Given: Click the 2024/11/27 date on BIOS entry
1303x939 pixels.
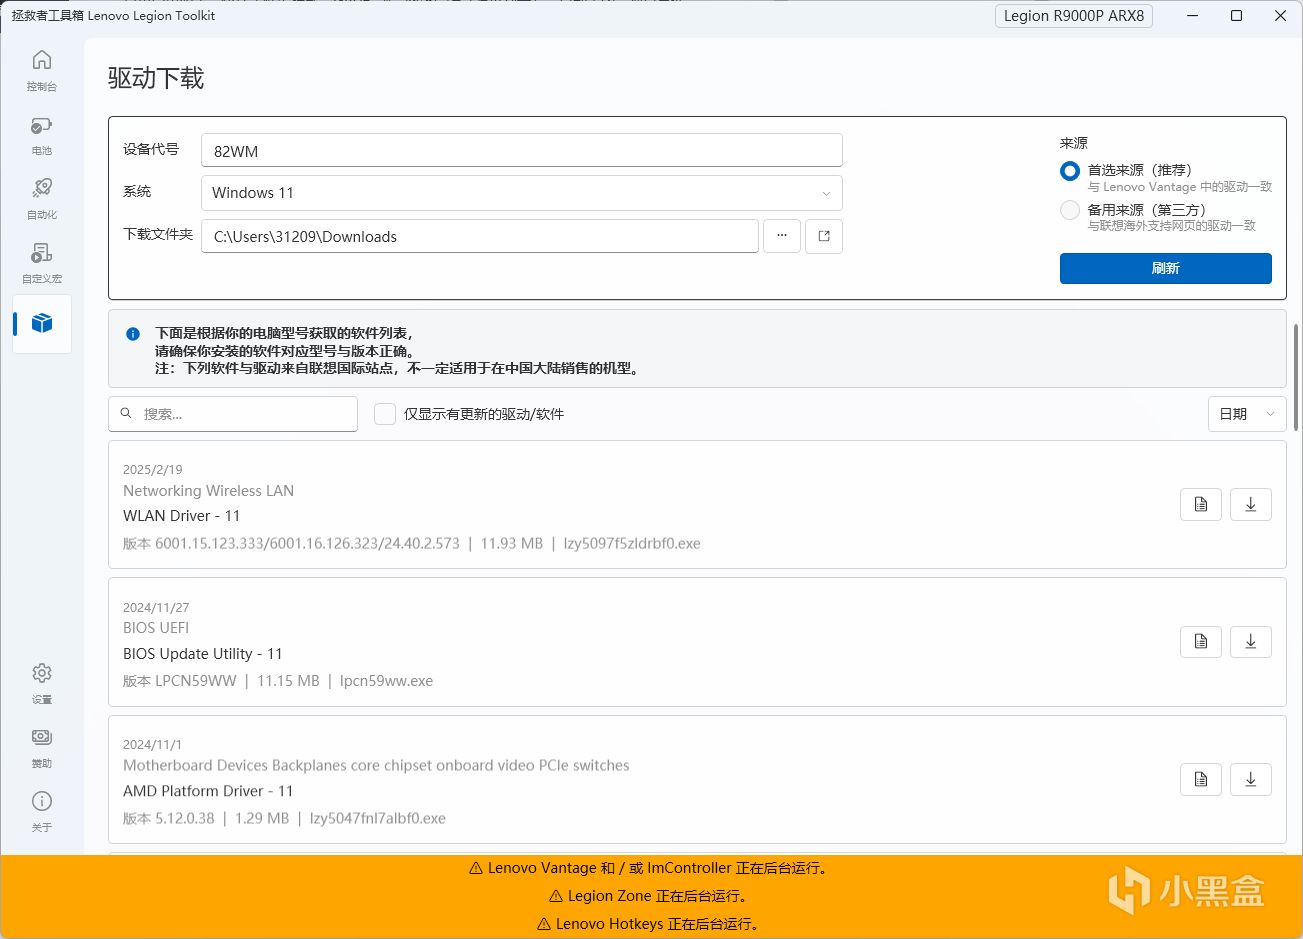Looking at the screenshot, I should pyautogui.click(x=156, y=607).
